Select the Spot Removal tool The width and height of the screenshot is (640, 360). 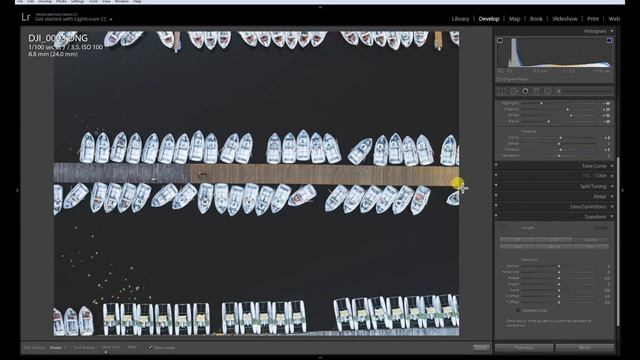(514, 91)
